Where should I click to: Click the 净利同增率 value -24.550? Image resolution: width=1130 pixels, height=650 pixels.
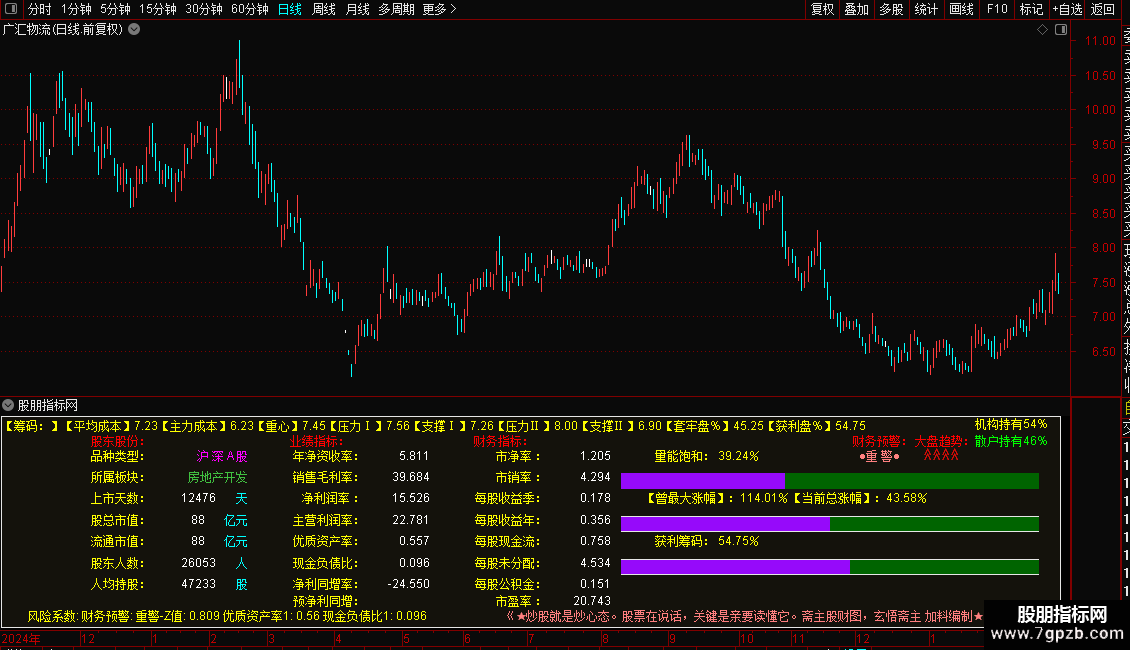click(408, 584)
